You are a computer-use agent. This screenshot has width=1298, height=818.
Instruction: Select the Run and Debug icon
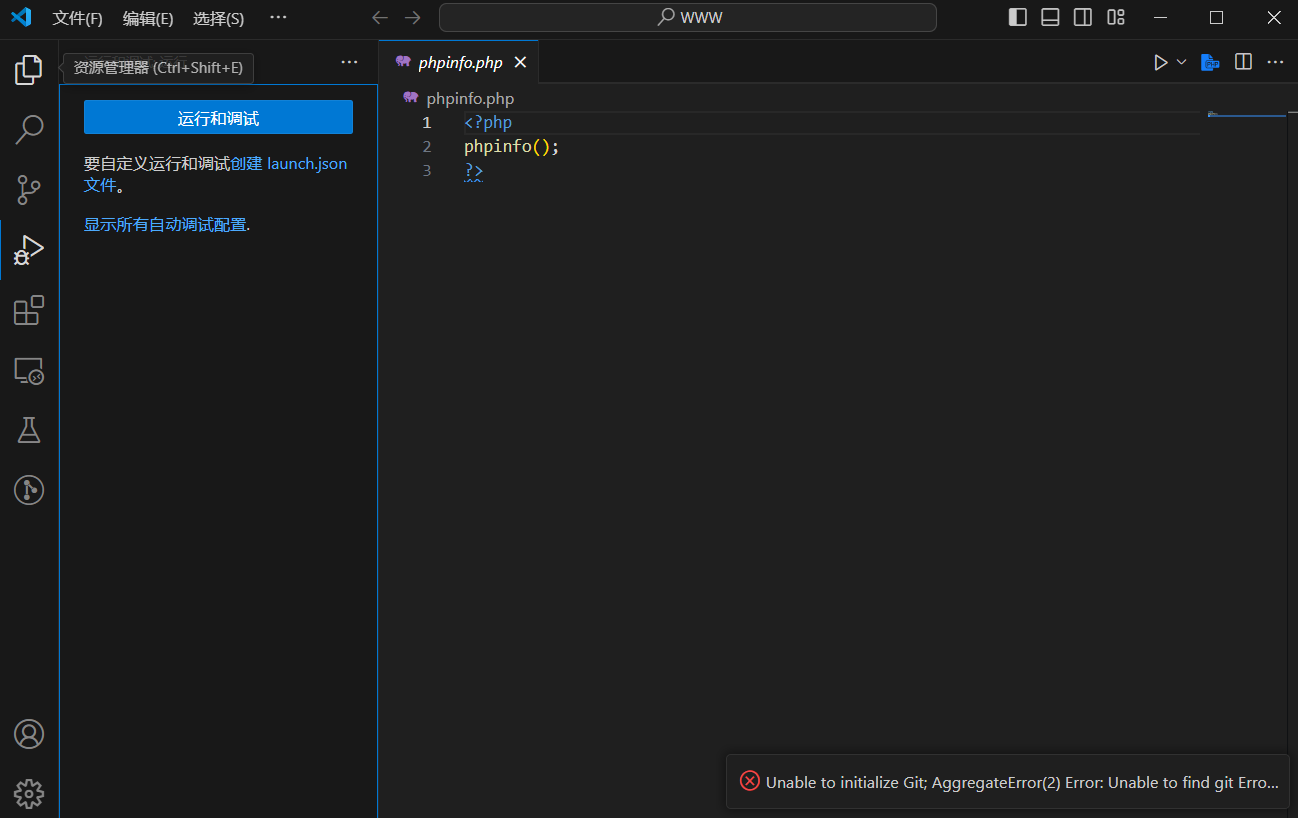click(x=29, y=250)
